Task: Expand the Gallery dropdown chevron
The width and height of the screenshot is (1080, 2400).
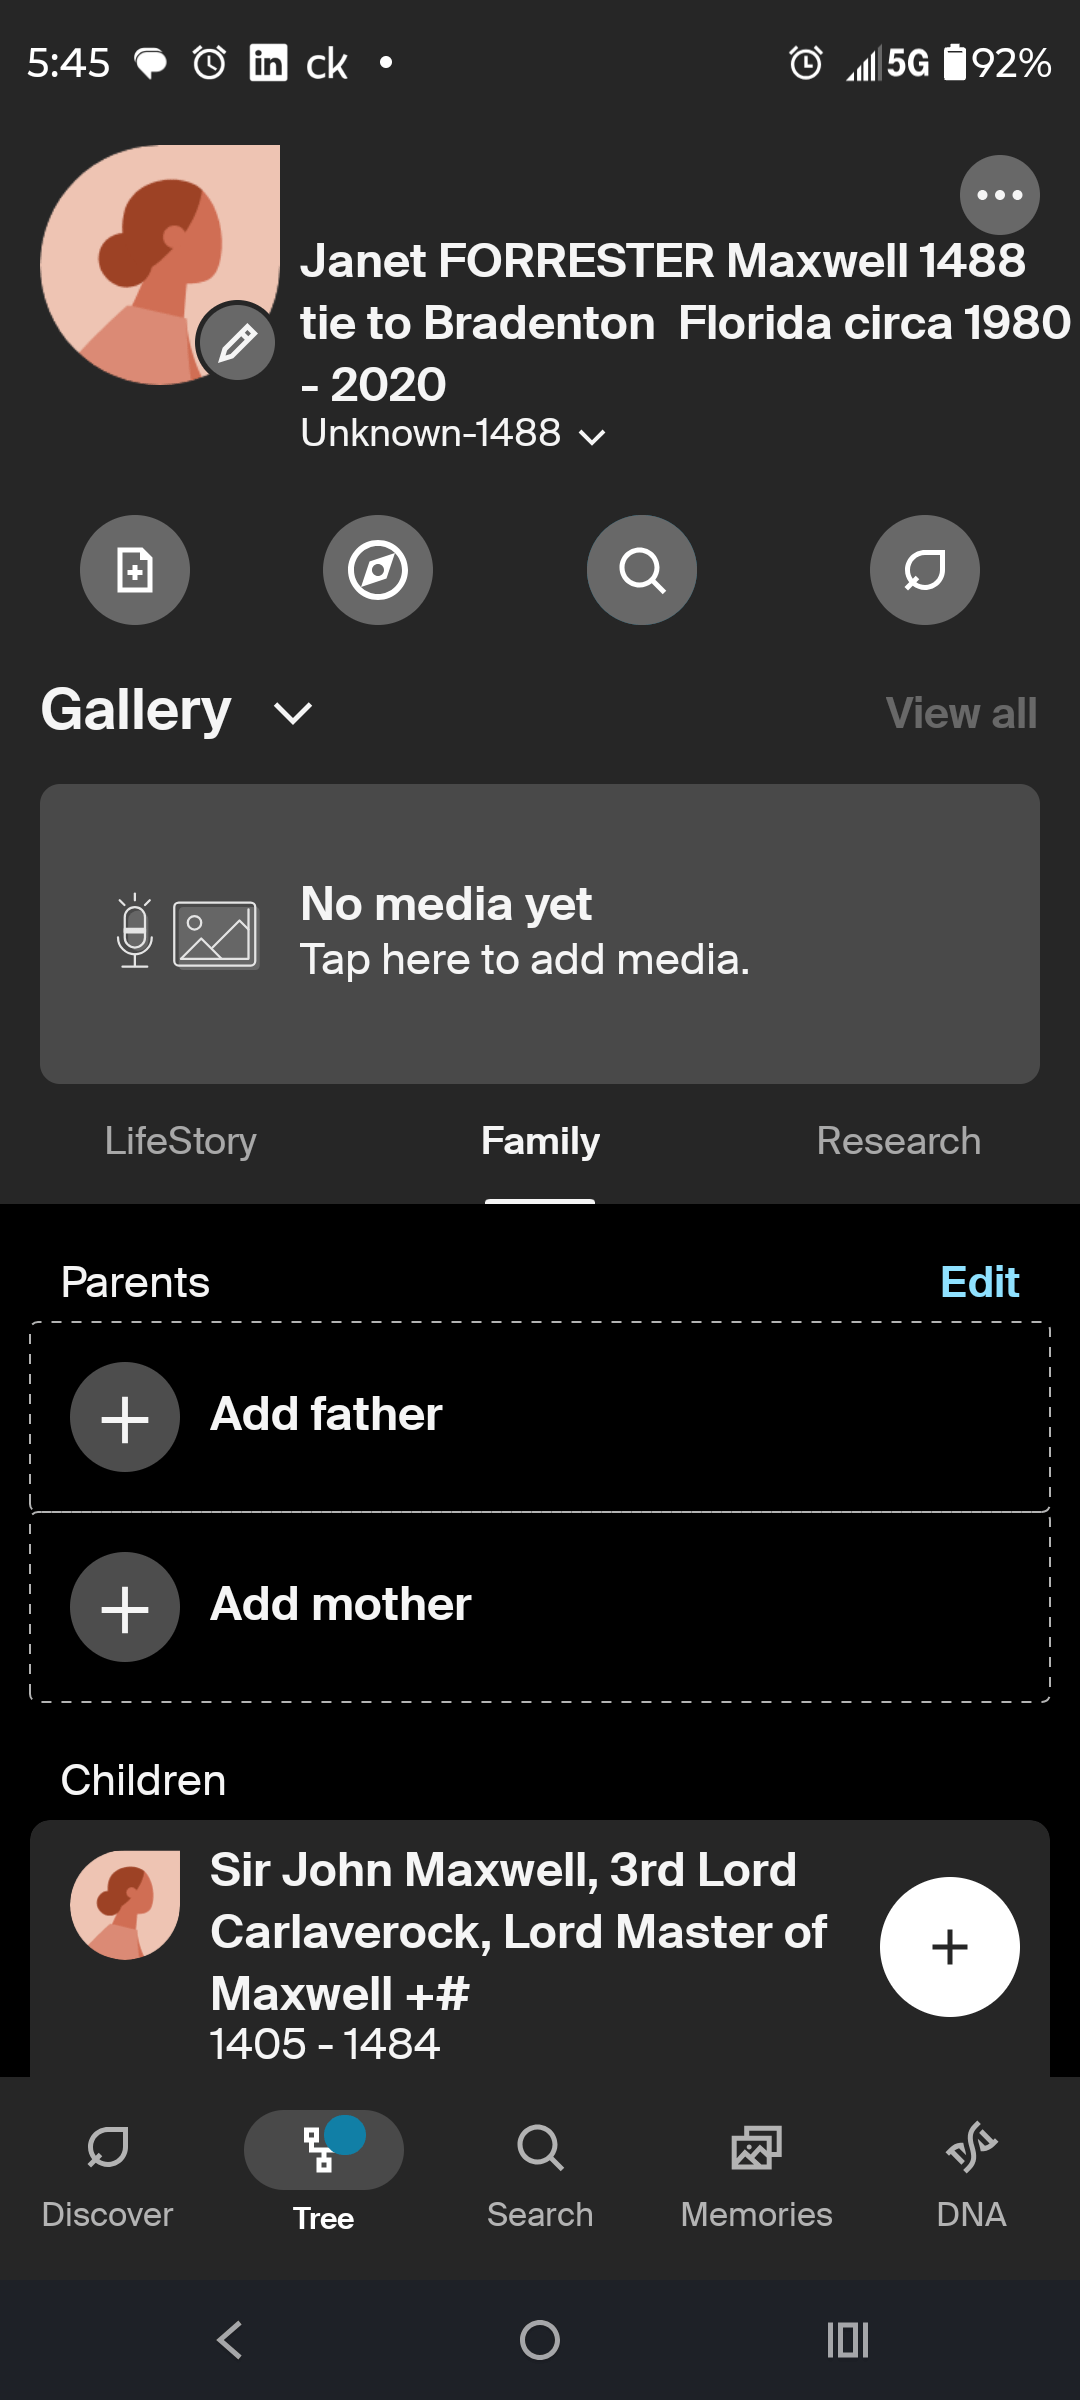Action: pos(293,713)
